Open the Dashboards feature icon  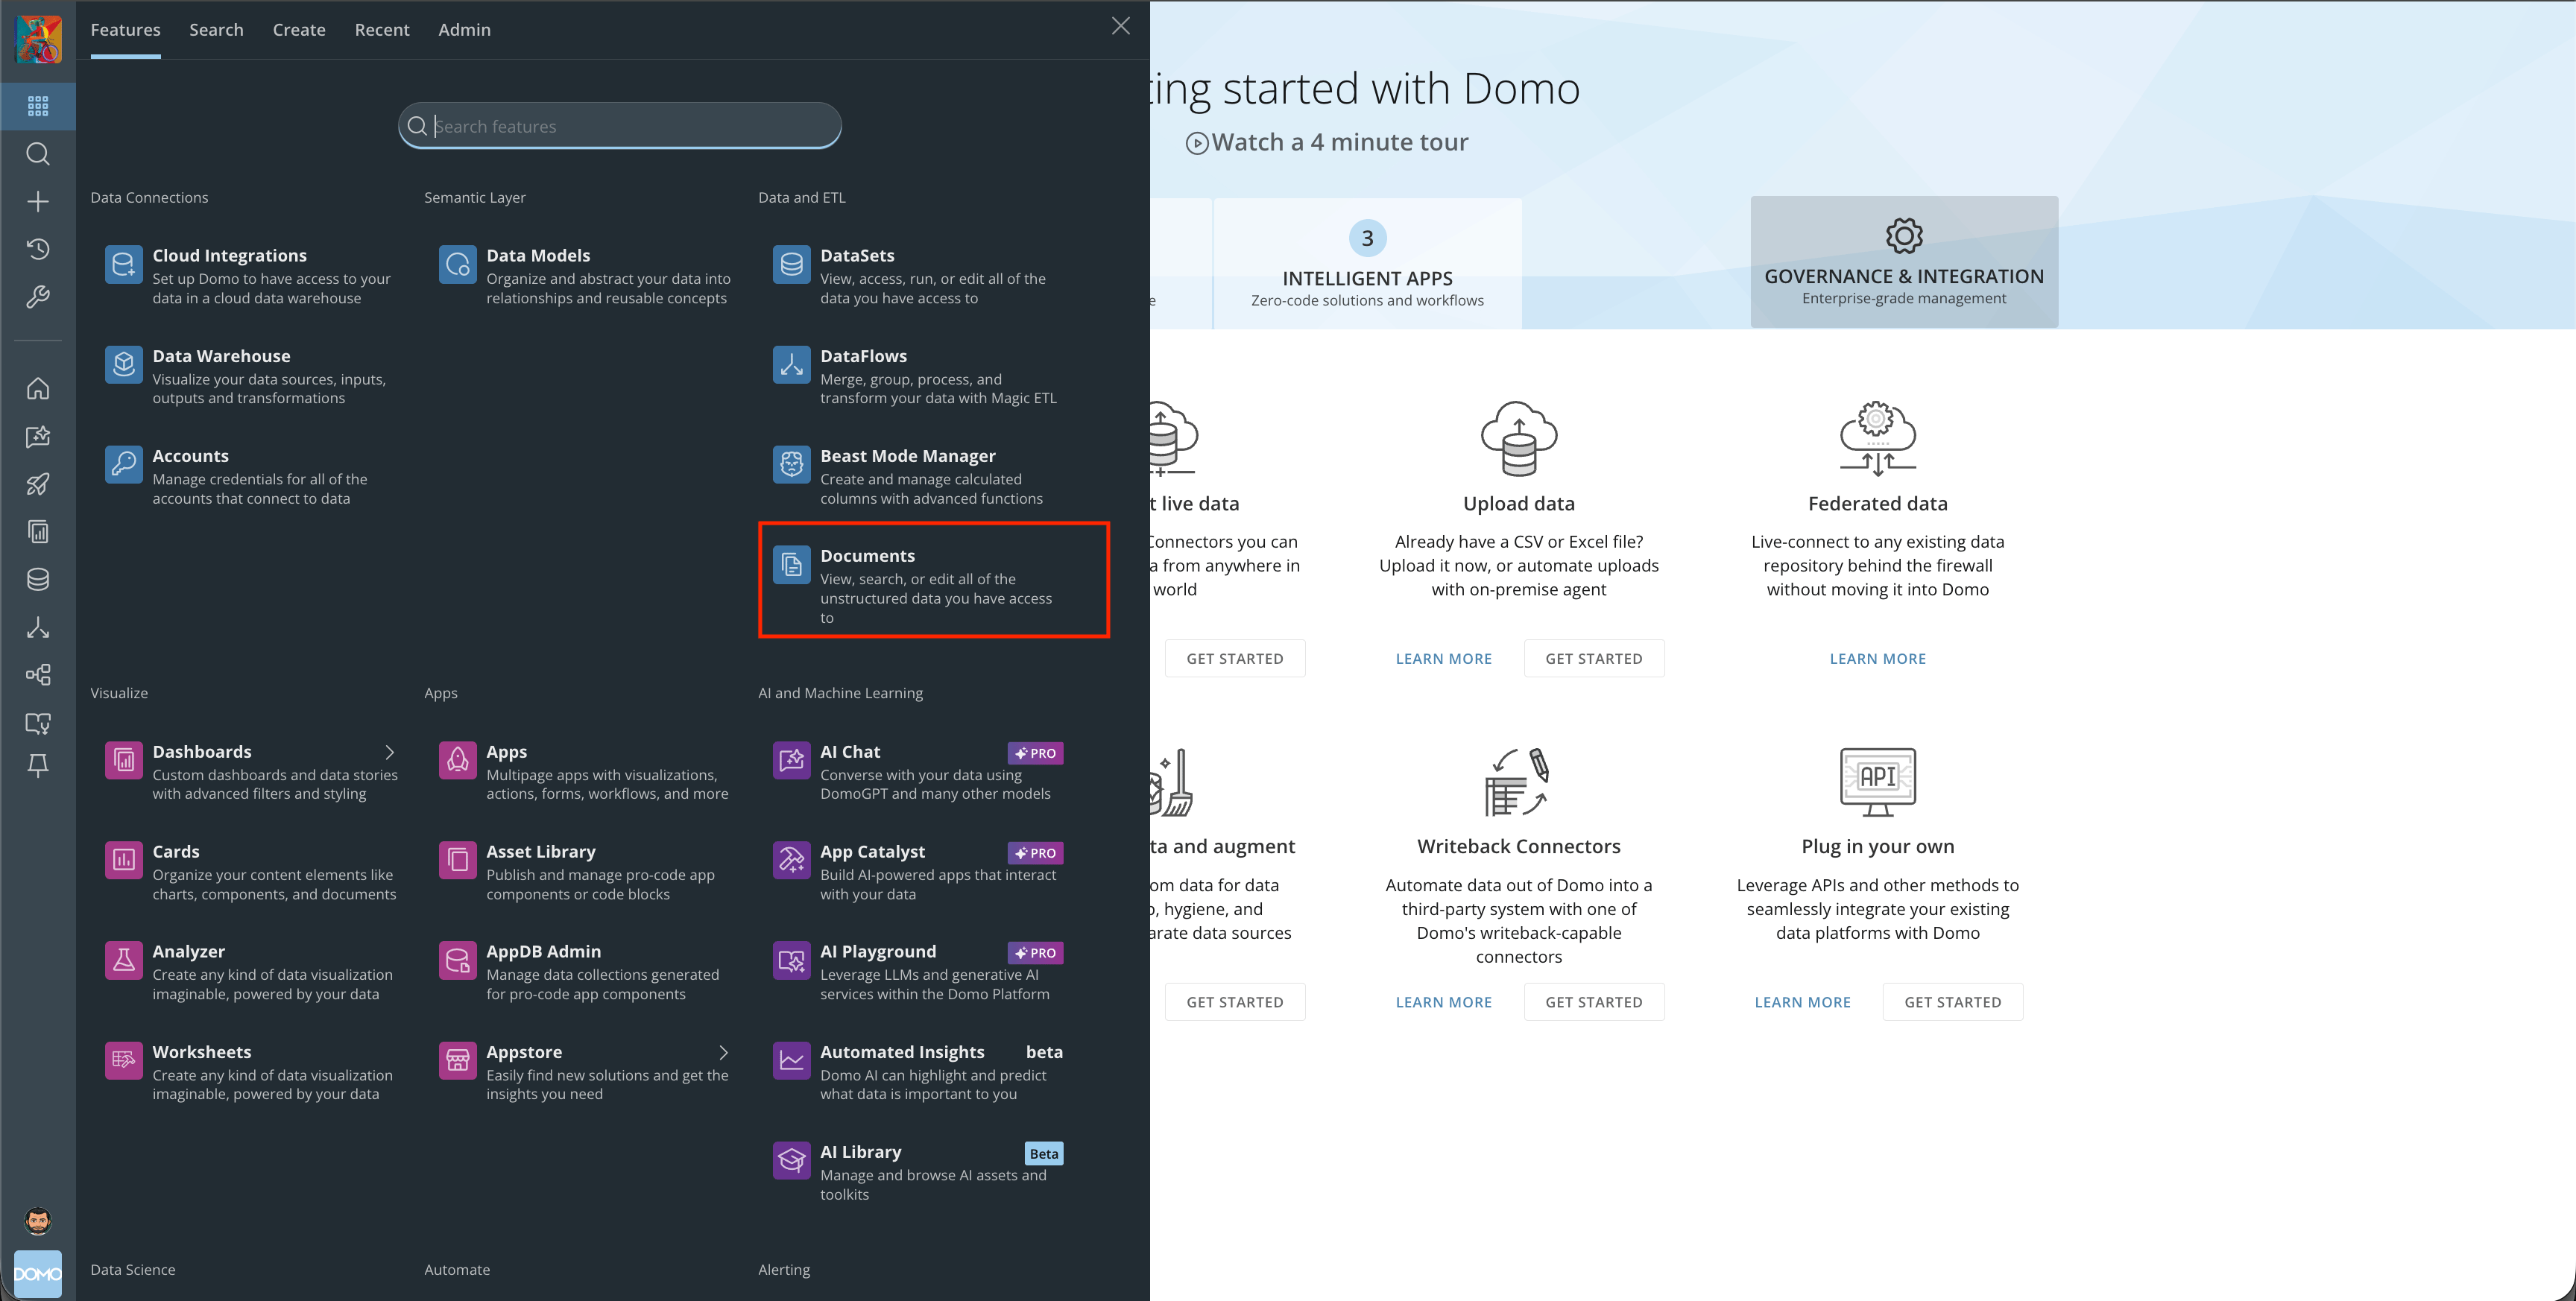124,761
